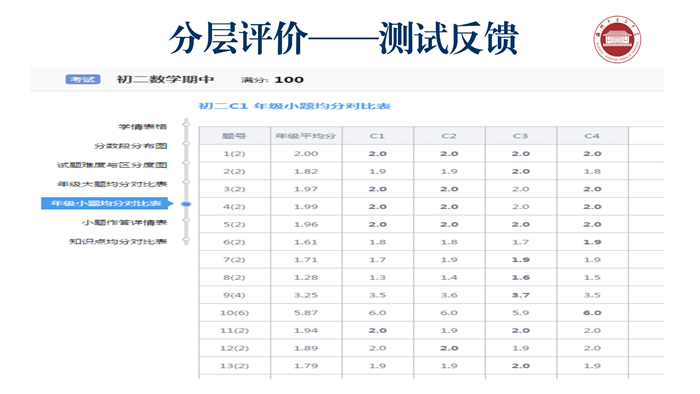Image resolution: width=700 pixels, height=394 pixels.
Task: Click the track node beside 学情表格
Action: (x=186, y=124)
